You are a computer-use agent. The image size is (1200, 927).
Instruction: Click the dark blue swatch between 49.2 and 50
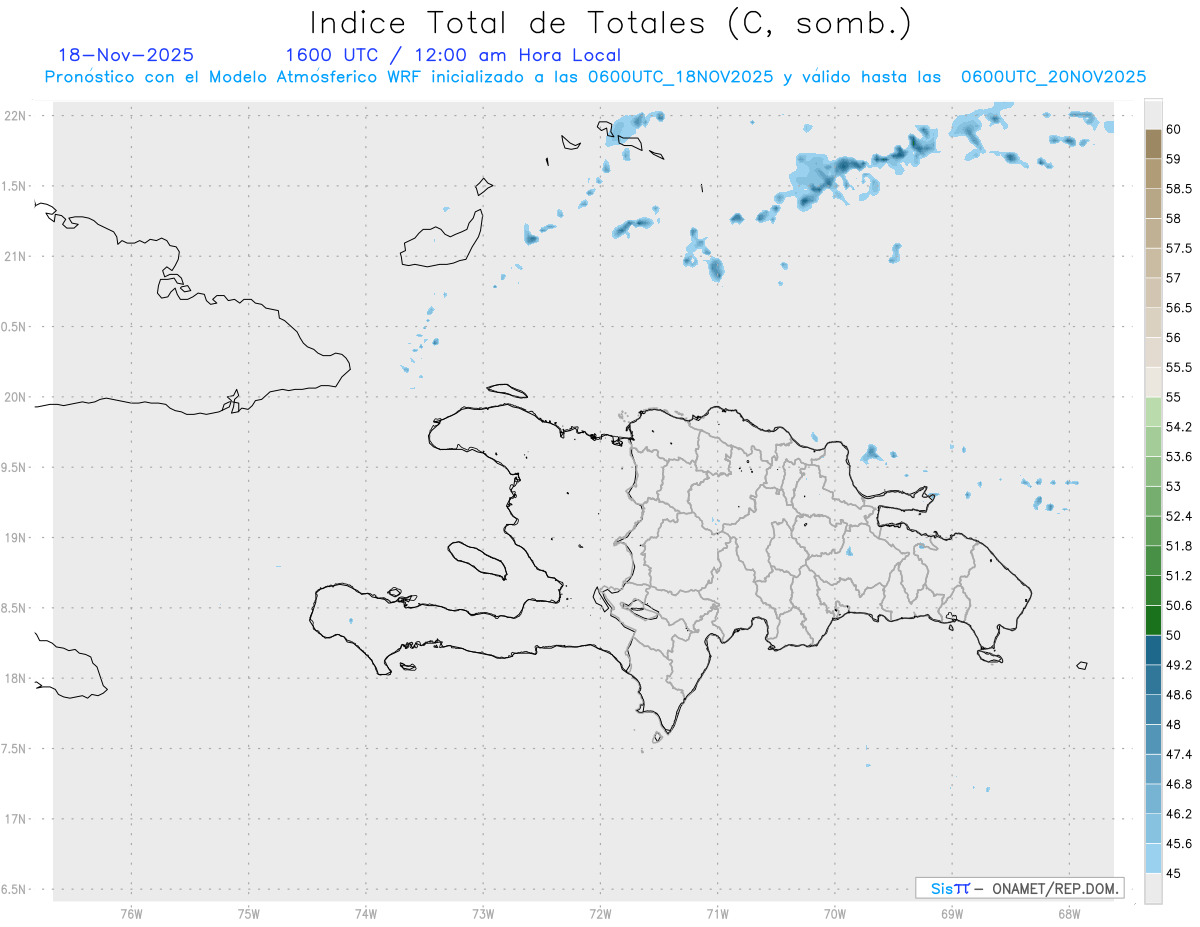click(x=1153, y=650)
